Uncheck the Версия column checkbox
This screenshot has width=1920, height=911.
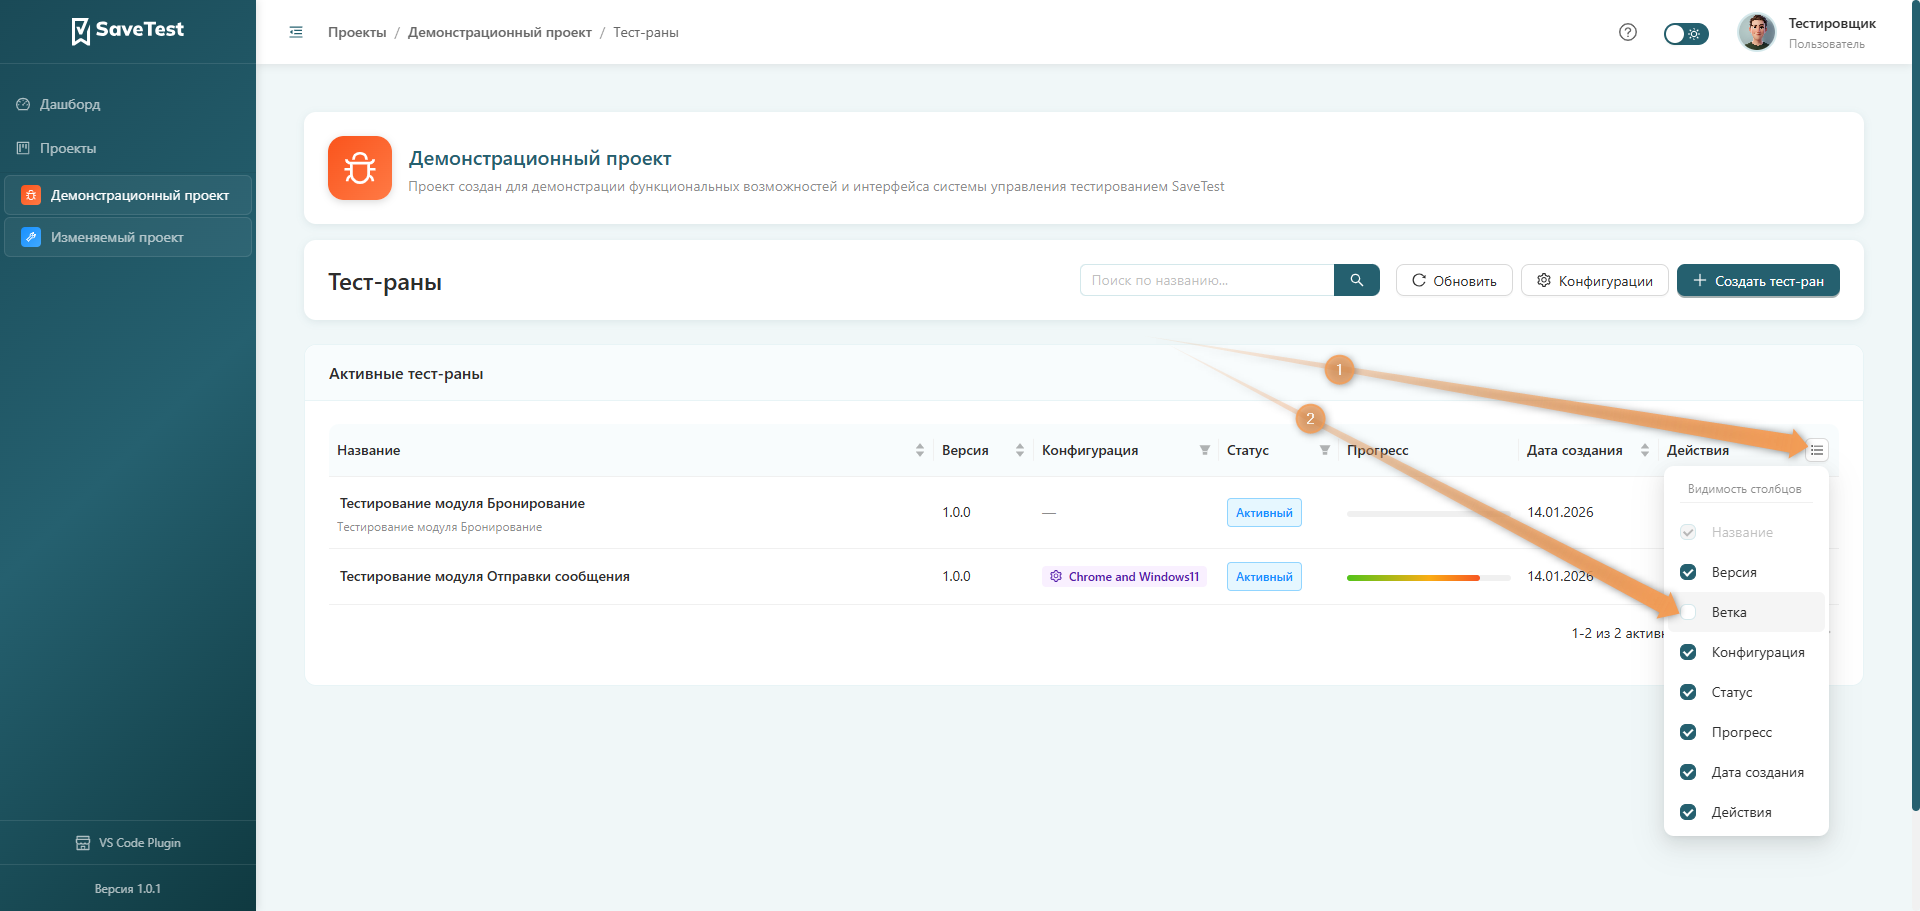click(x=1688, y=572)
